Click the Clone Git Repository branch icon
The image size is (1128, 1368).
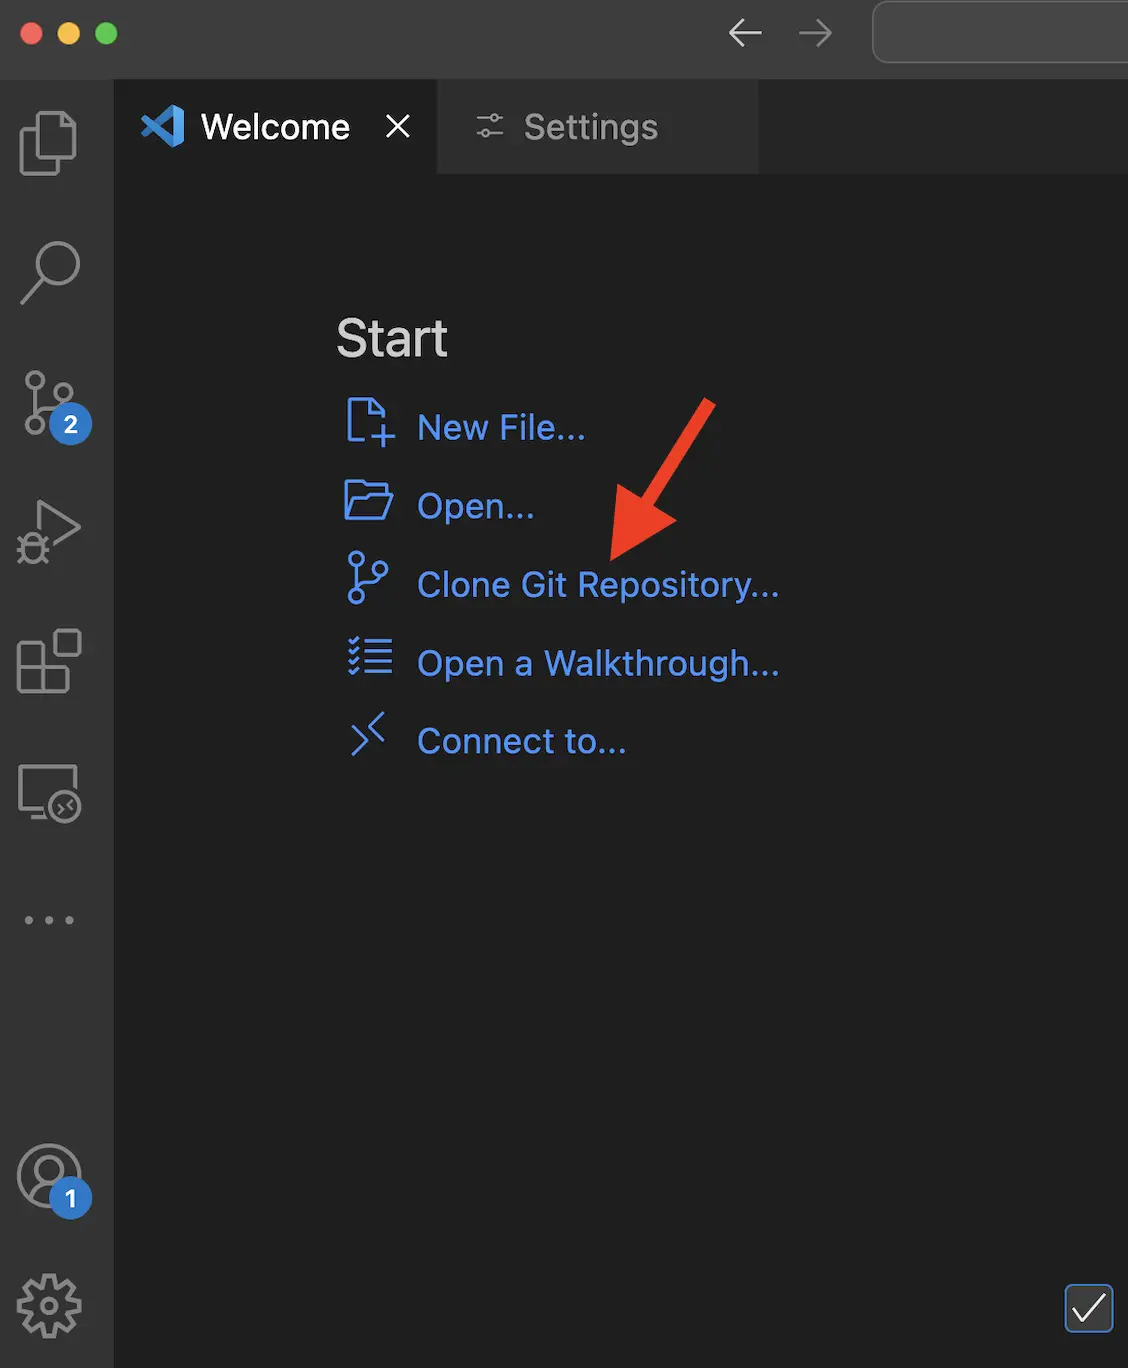(x=368, y=580)
